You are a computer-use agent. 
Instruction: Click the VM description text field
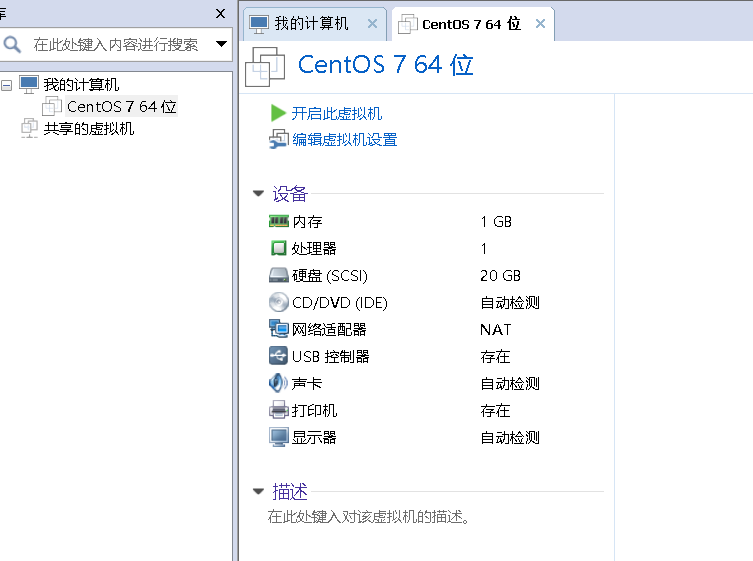click(368, 517)
